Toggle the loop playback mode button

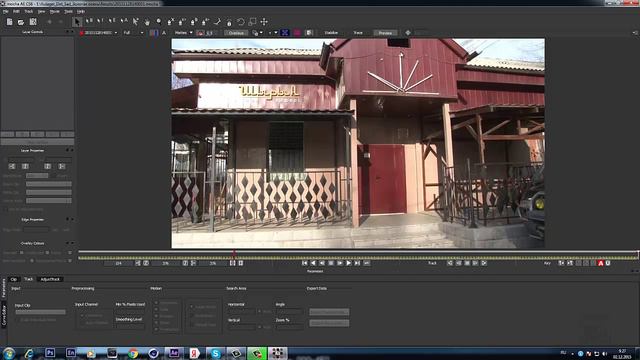coord(367,263)
